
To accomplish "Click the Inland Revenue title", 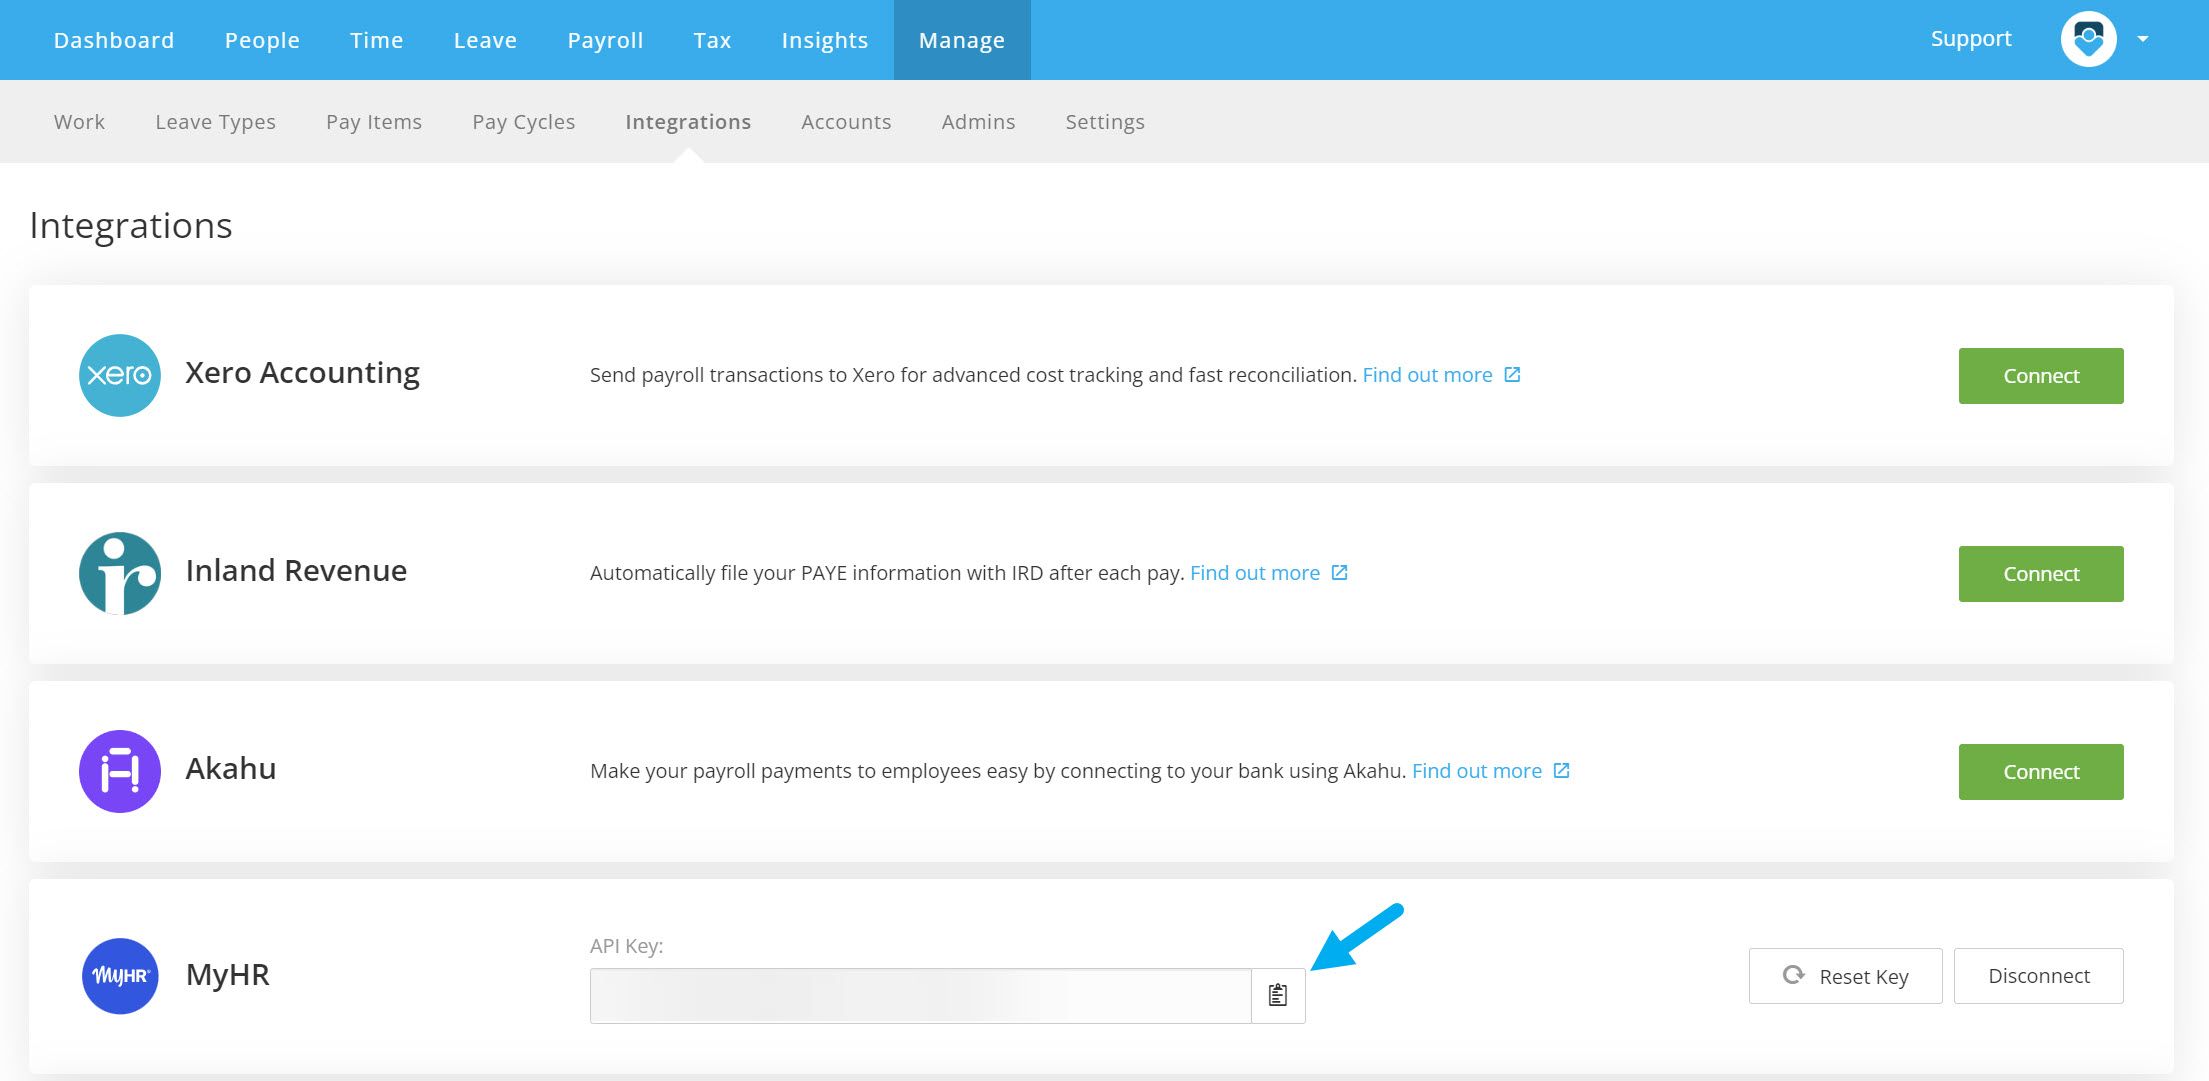I will [296, 571].
